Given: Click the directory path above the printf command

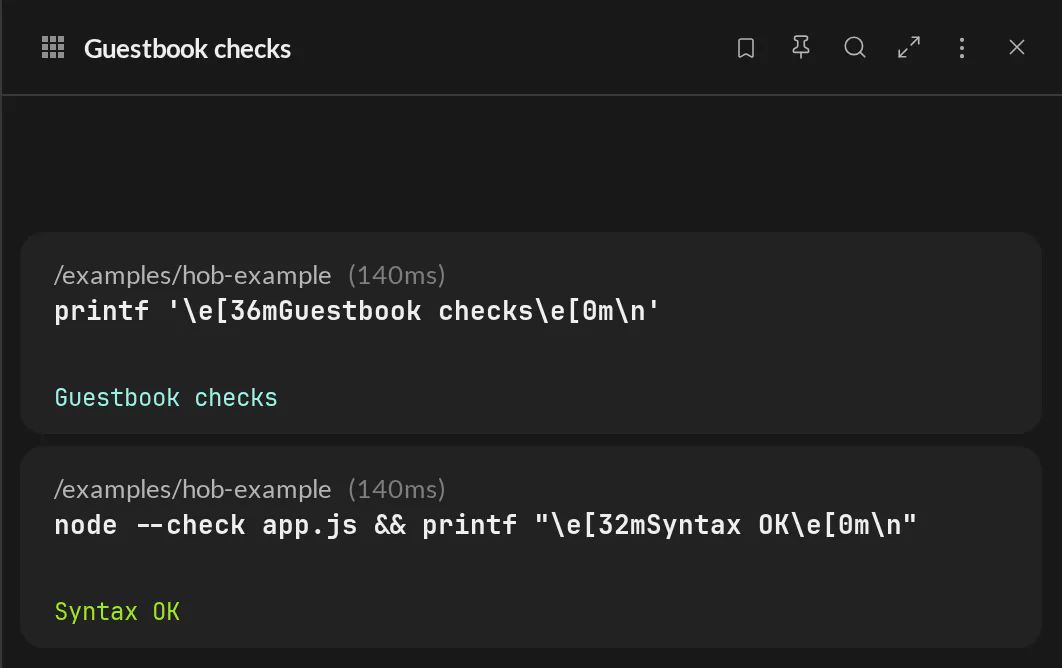Looking at the screenshot, I should coord(192,276).
